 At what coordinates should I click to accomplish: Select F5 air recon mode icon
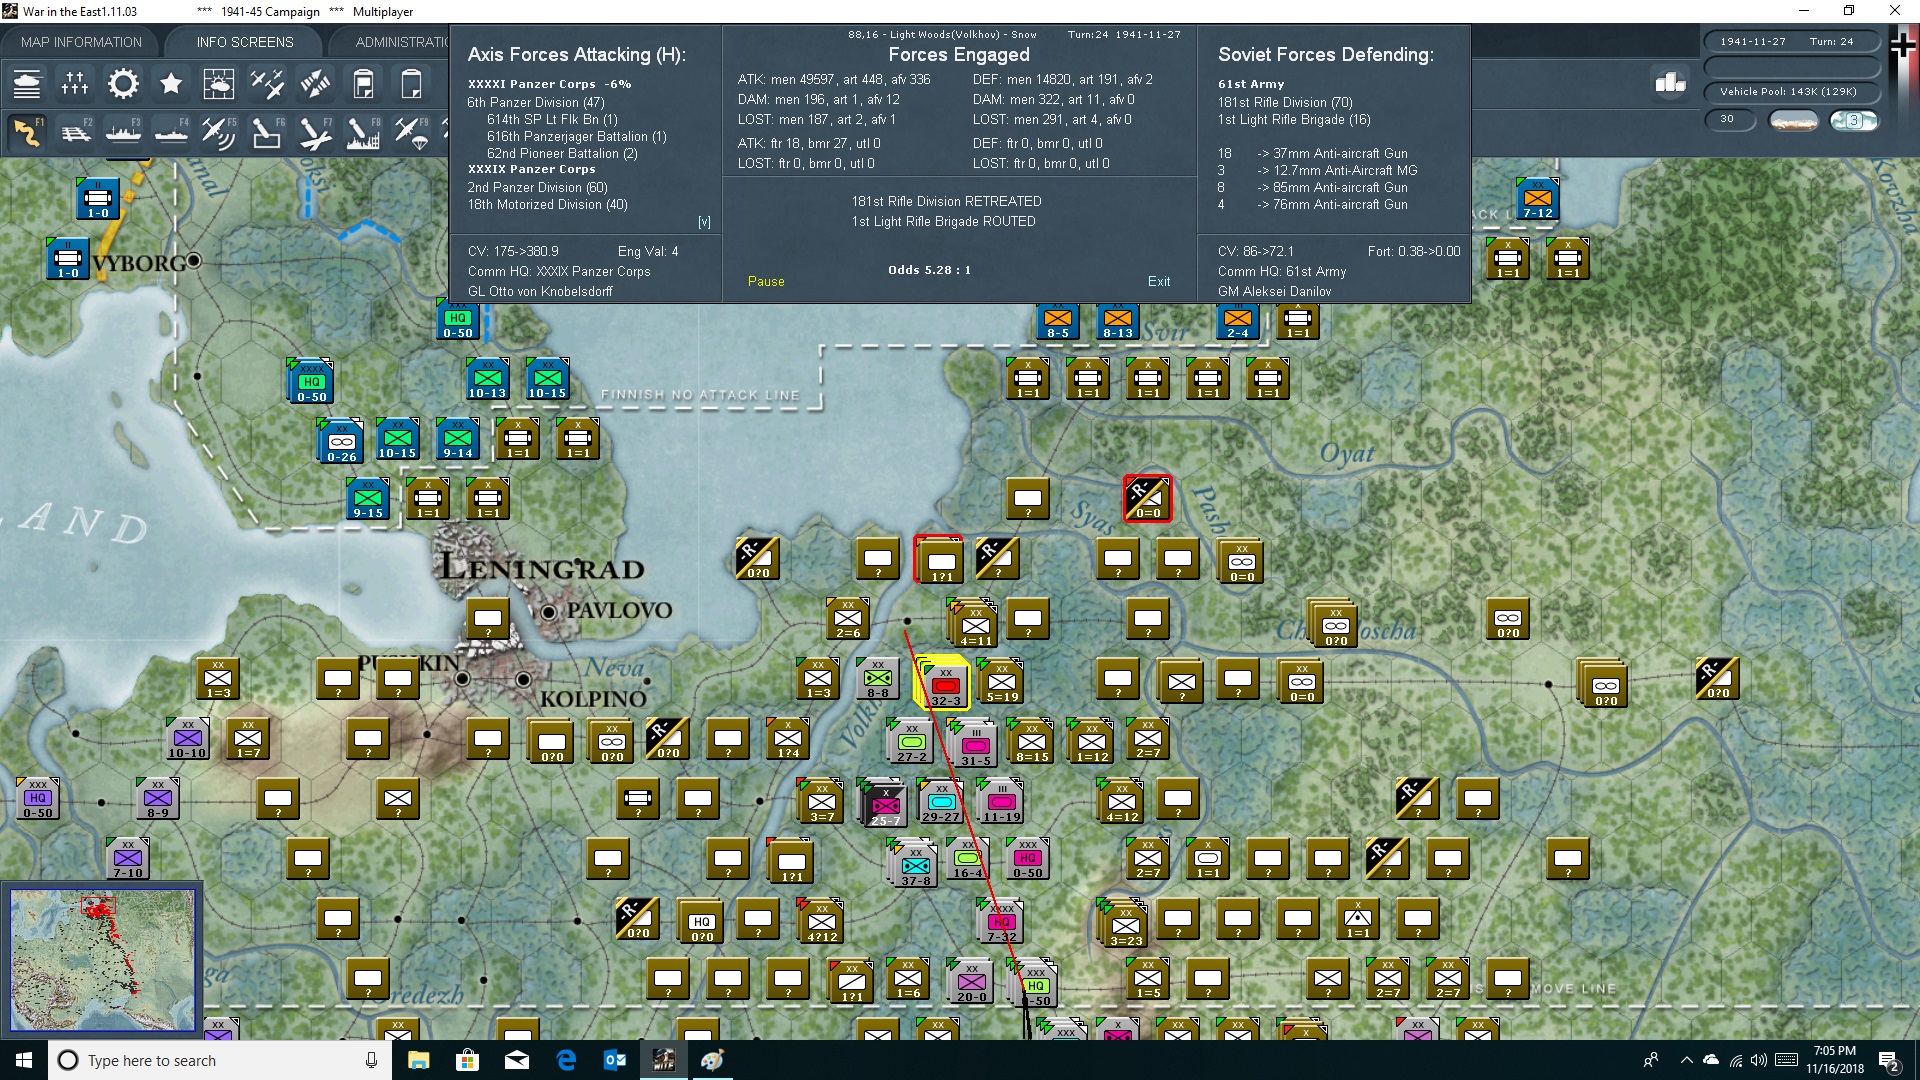click(x=219, y=132)
